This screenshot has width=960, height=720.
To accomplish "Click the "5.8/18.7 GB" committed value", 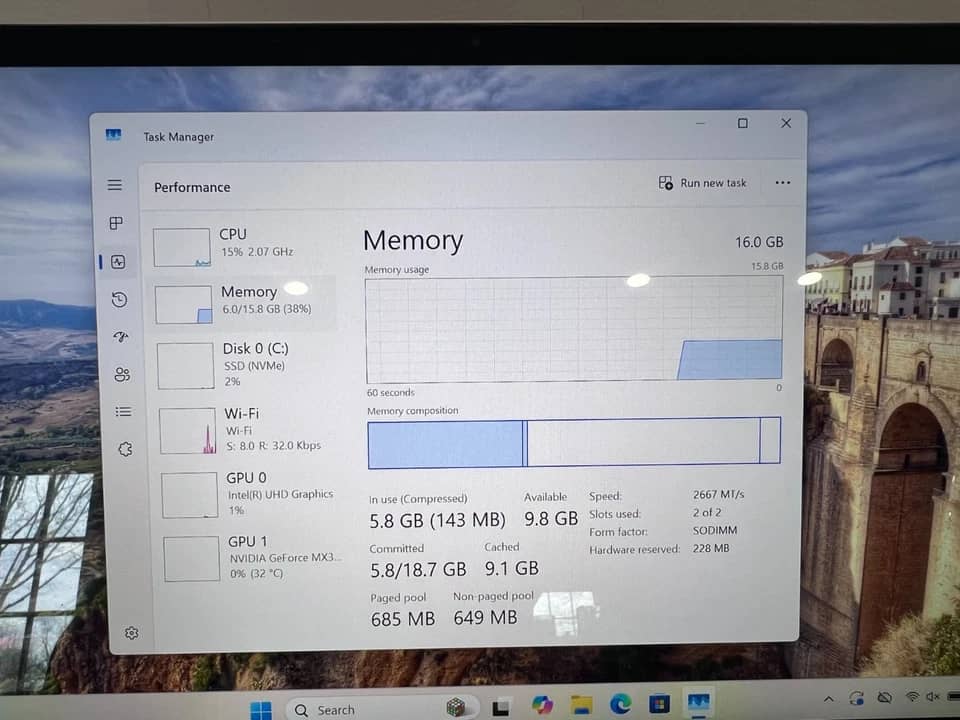I will pos(418,570).
